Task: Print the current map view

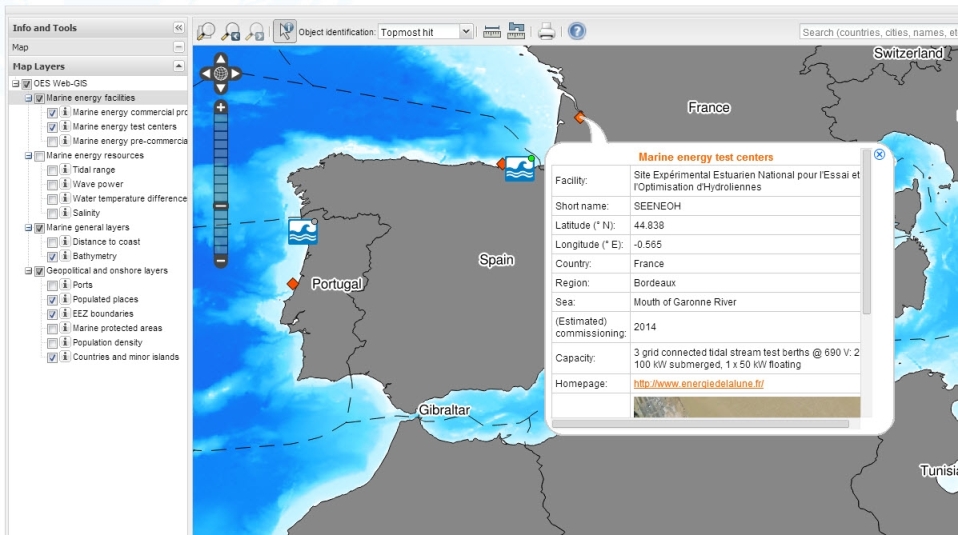Action: 547,32
